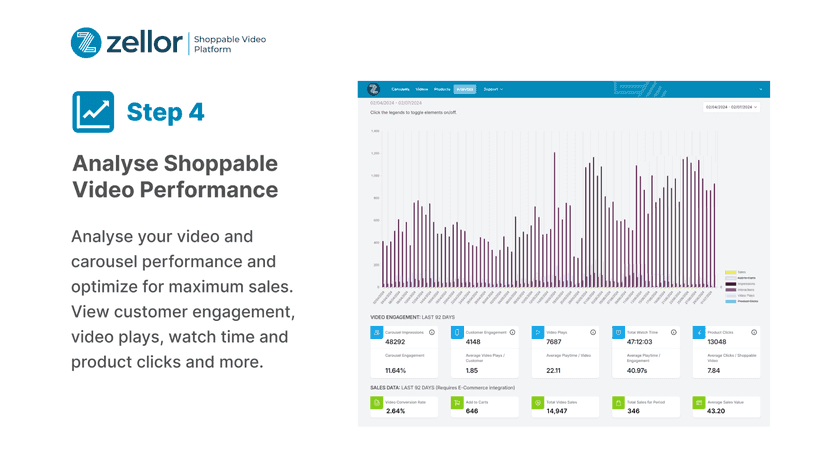This screenshot has width=828, height=466.
Task: Expand the Support menu
Action: click(493, 89)
